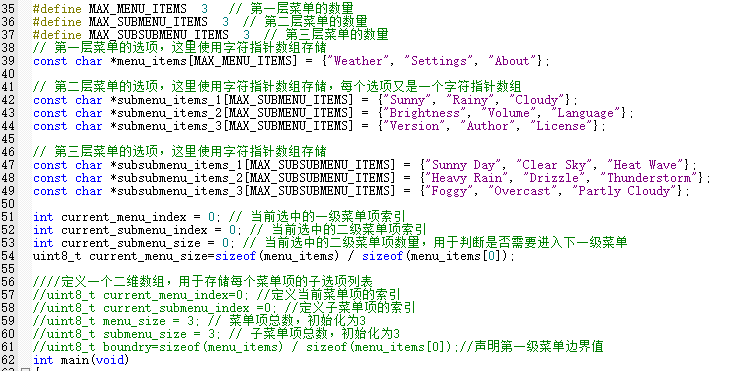Click the void keyword in main

click(x=110, y=360)
